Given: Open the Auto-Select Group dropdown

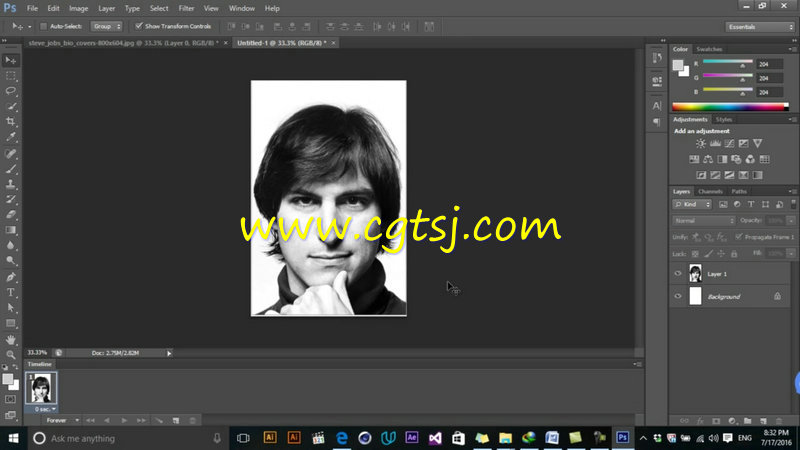Looking at the screenshot, I should [107, 26].
